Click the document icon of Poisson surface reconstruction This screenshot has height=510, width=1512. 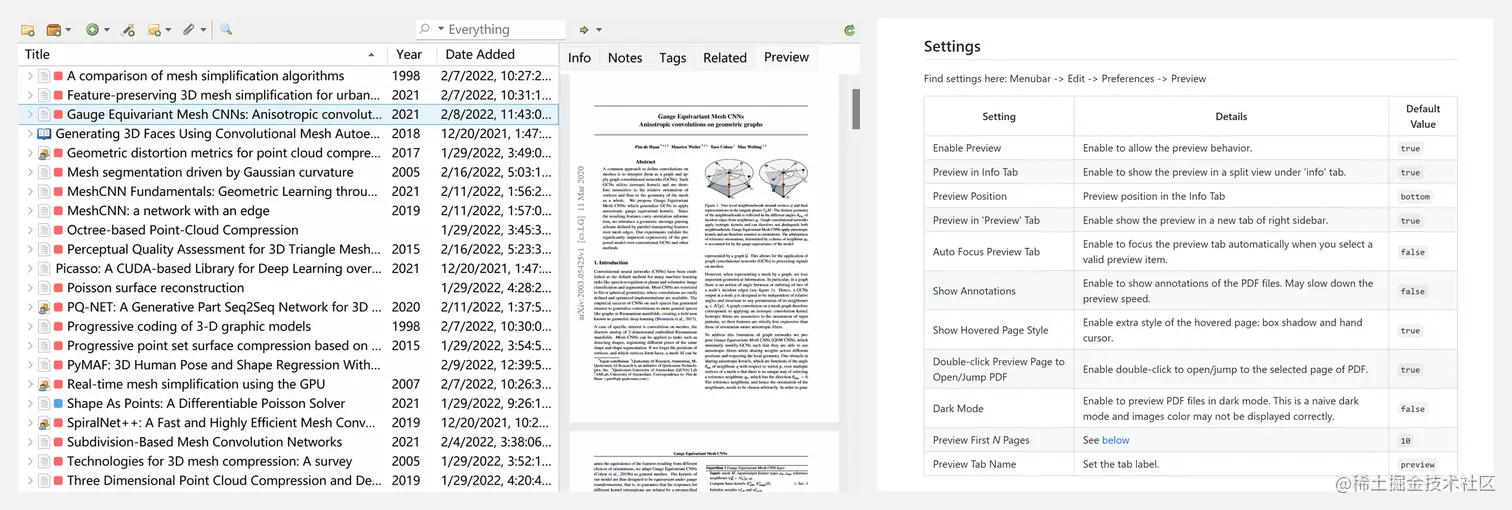click(x=44, y=288)
